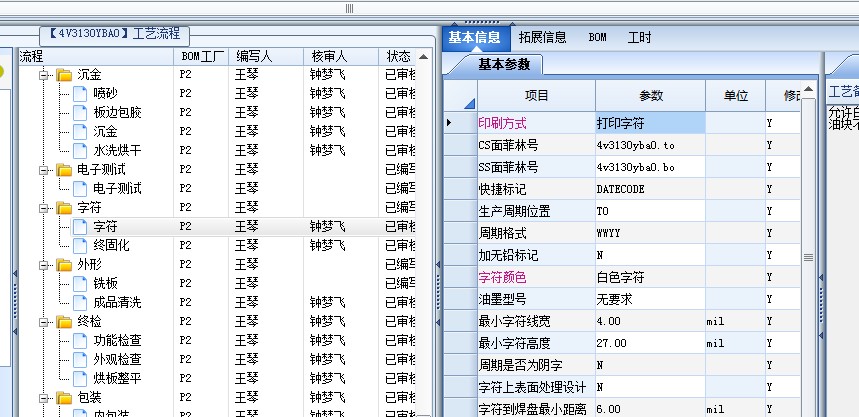Click the 6.00 parameter cell
The height and width of the screenshot is (417, 859).
650,408
